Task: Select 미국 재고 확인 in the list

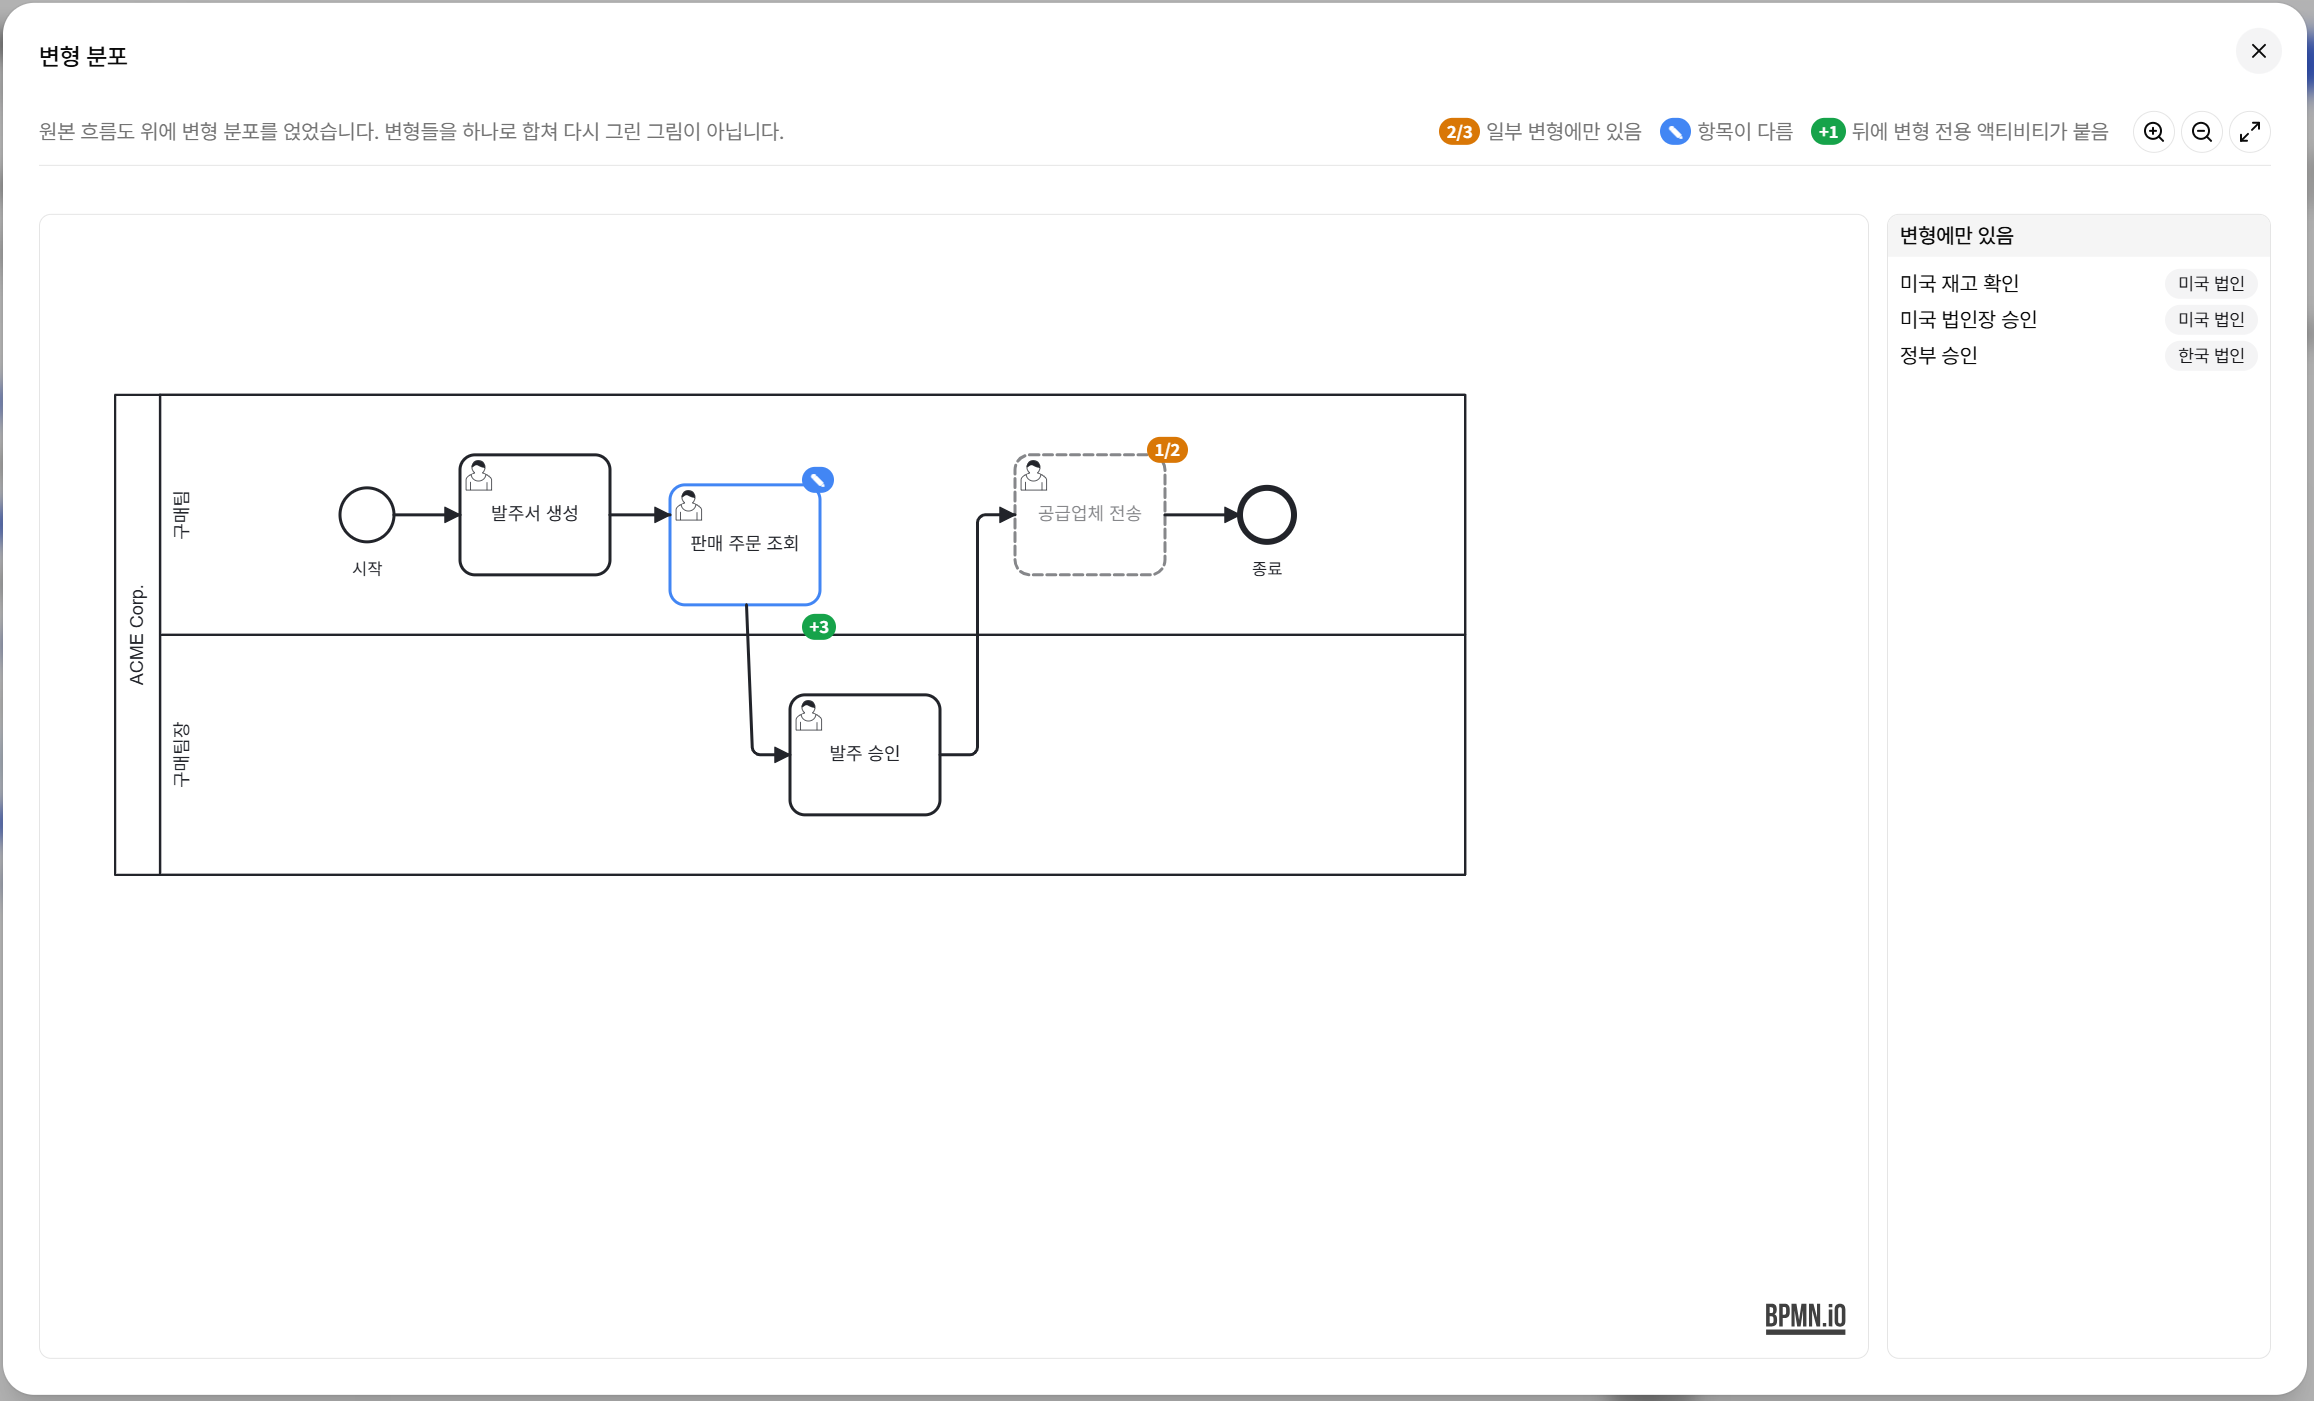Action: 2078,284
